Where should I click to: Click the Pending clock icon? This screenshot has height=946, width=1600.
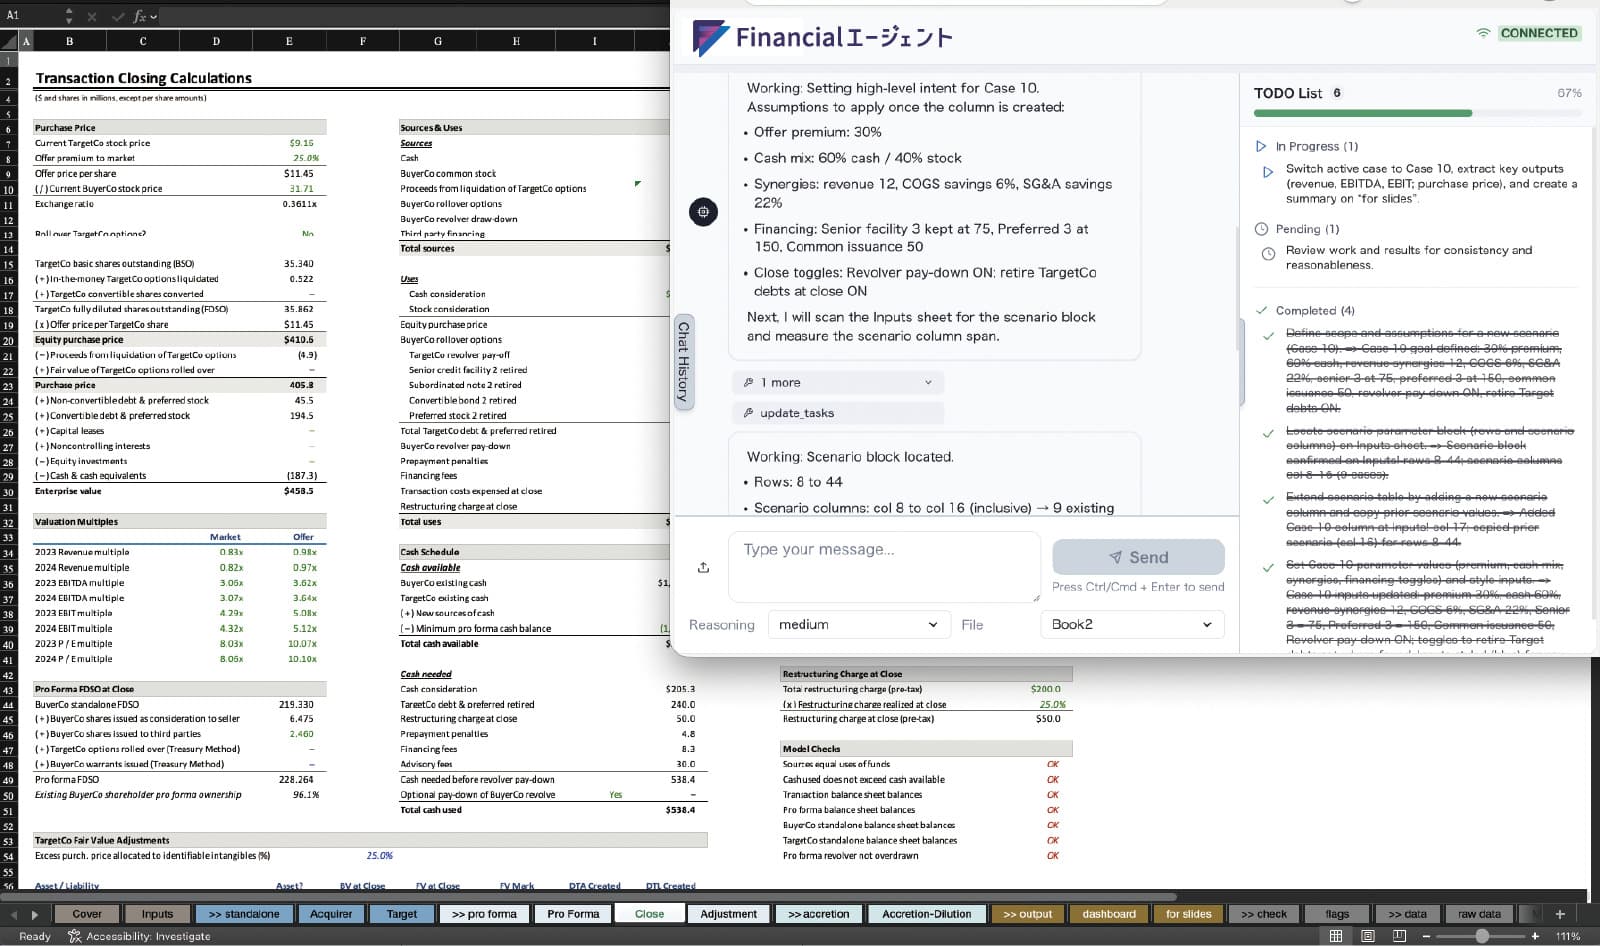pos(1261,229)
